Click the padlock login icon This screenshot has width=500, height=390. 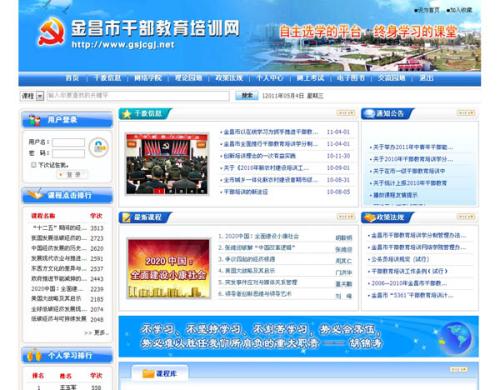pyautogui.click(x=99, y=147)
